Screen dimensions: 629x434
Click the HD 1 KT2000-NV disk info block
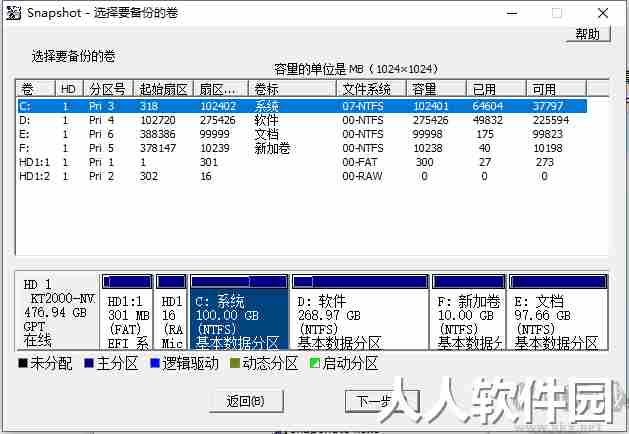tap(57, 312)
